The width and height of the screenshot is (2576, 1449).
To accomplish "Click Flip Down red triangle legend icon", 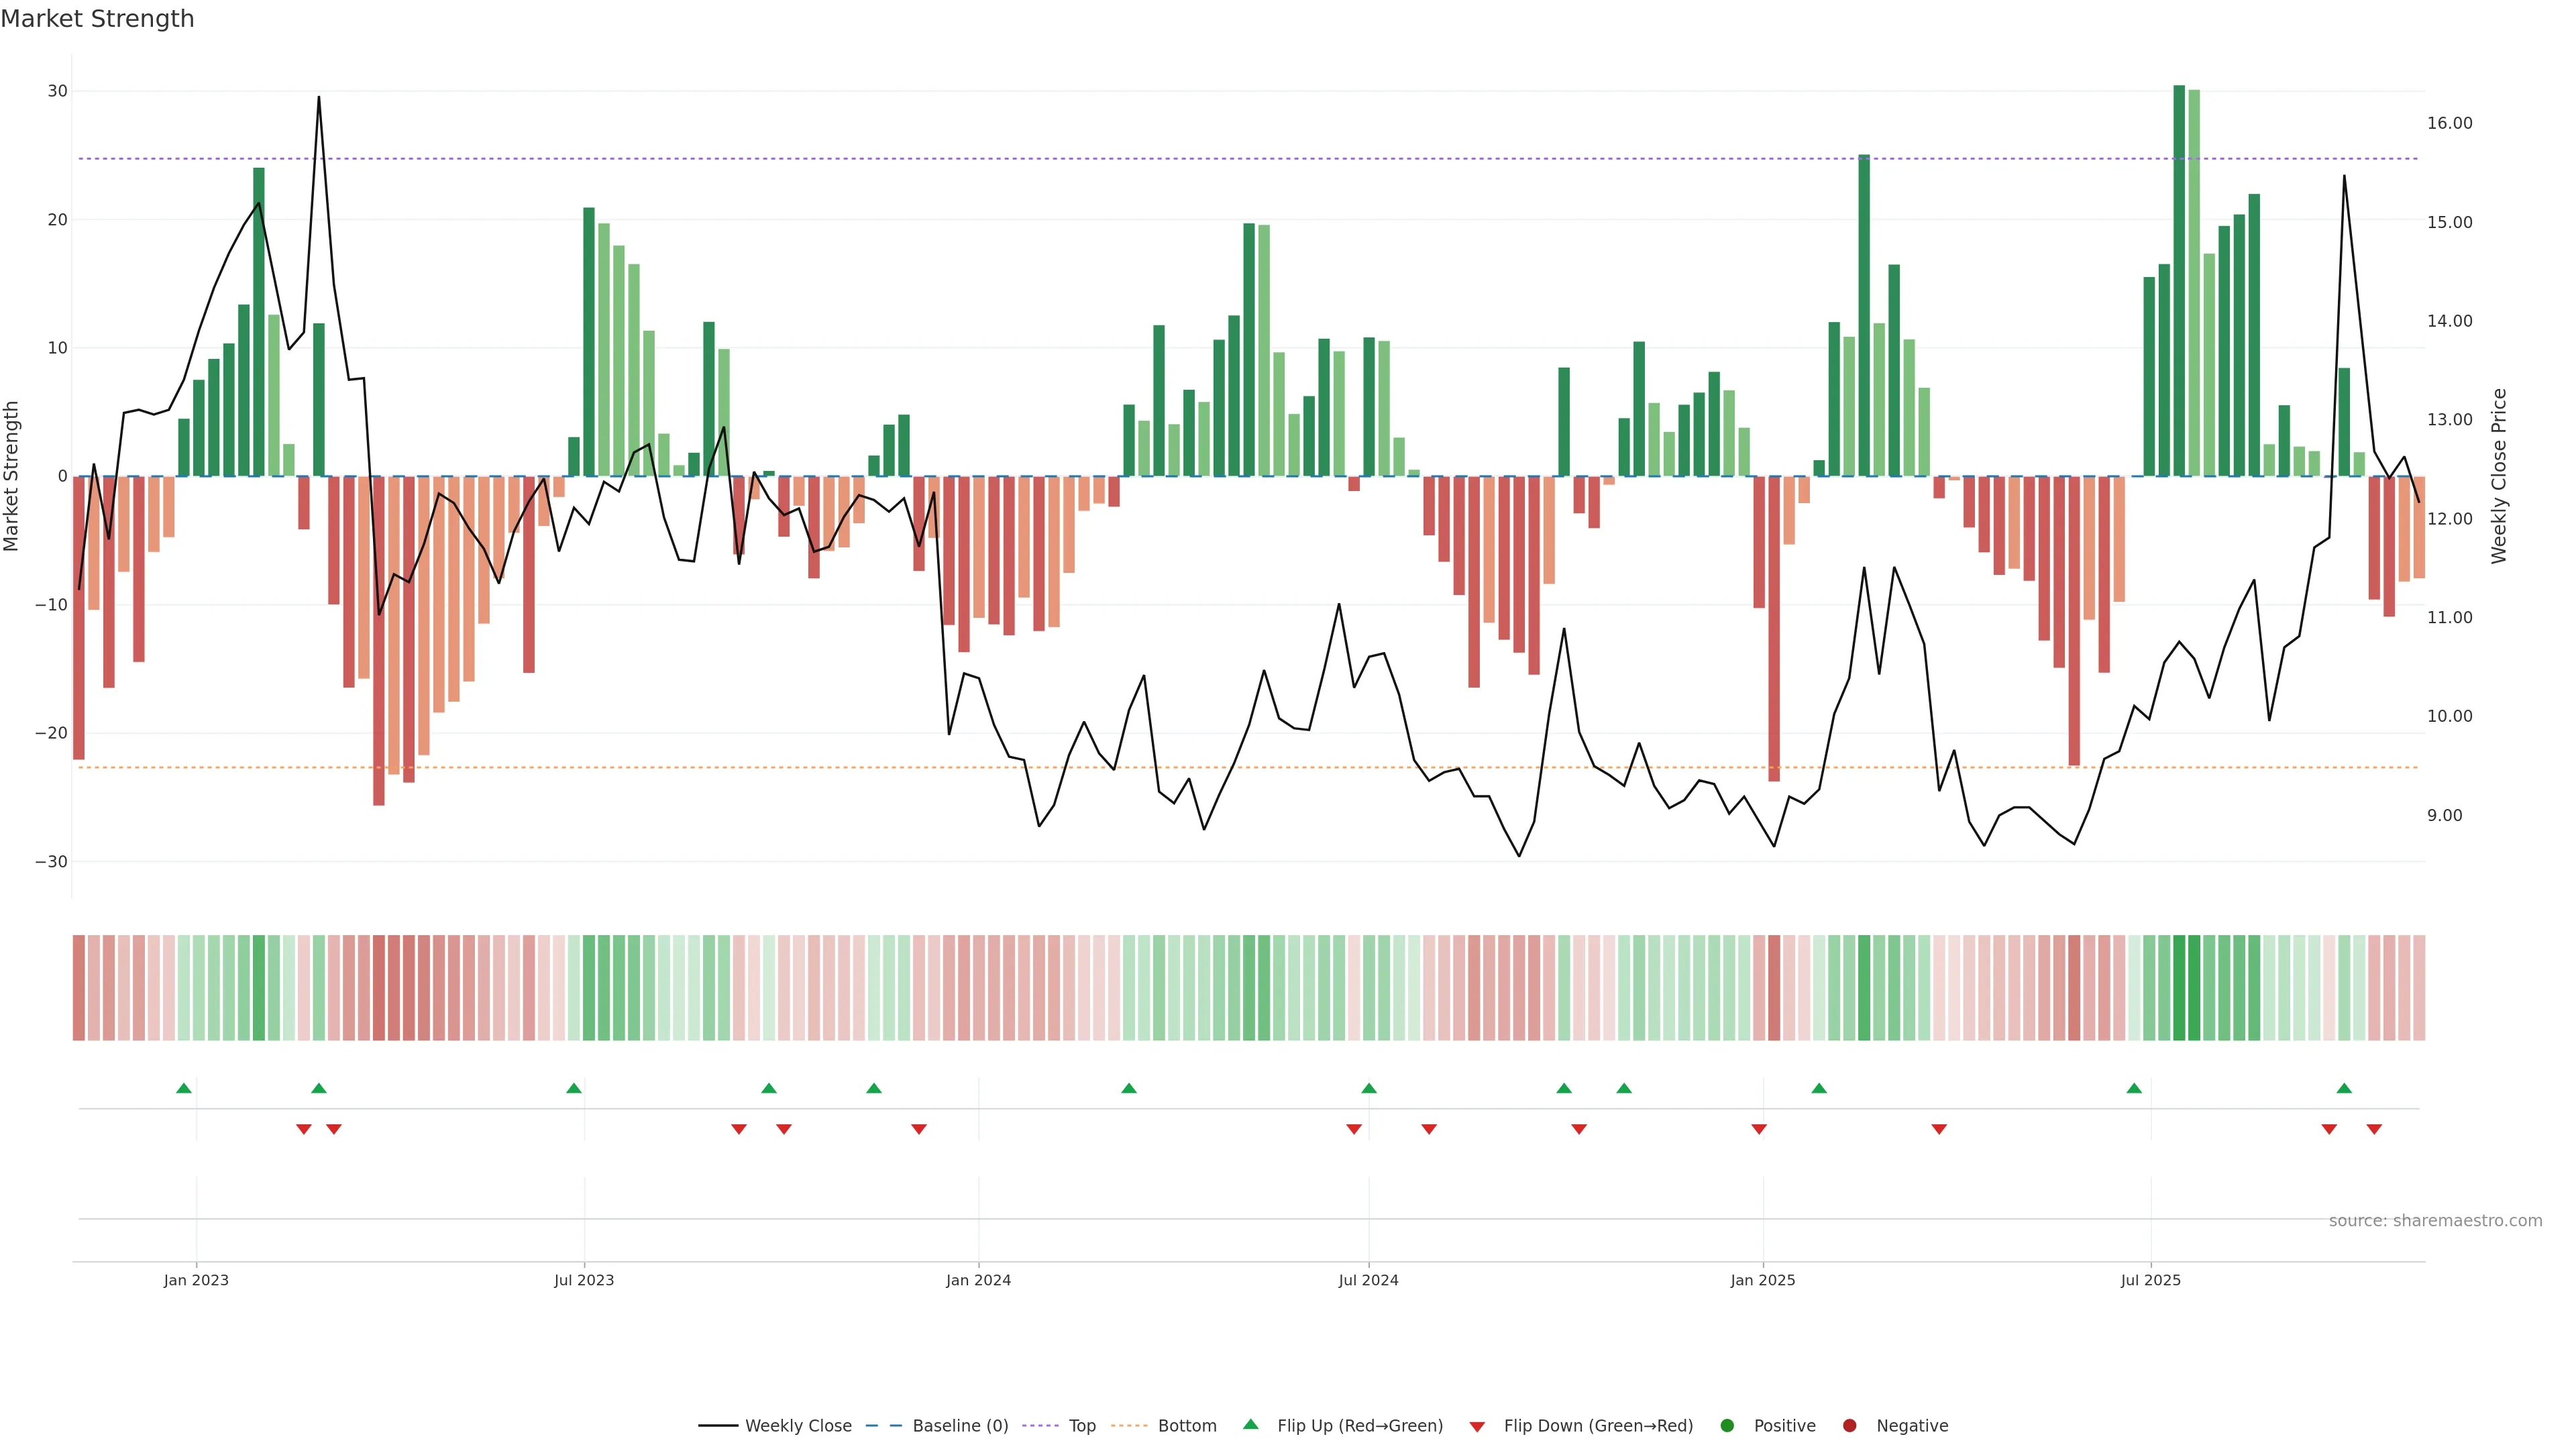I will pos(1477,1426).
